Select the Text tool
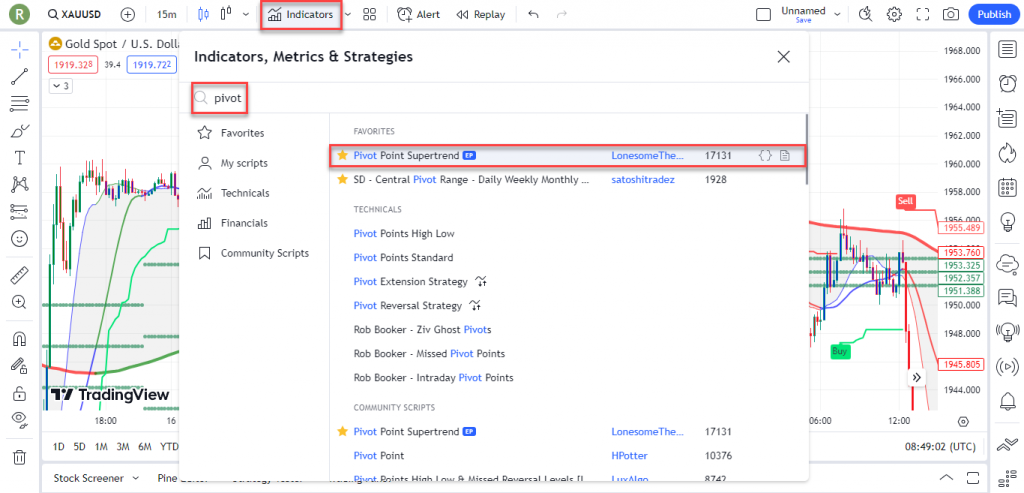The height and width of the screenshot is (493, 1024). click(x=20, y=158)
